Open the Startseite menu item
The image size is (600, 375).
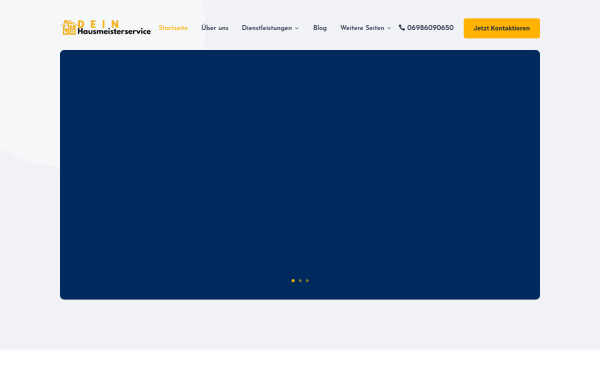(173, 28)
